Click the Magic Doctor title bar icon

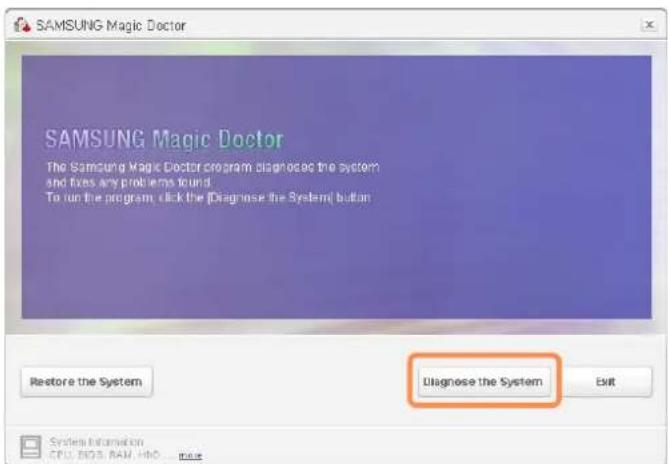(22, 25)
